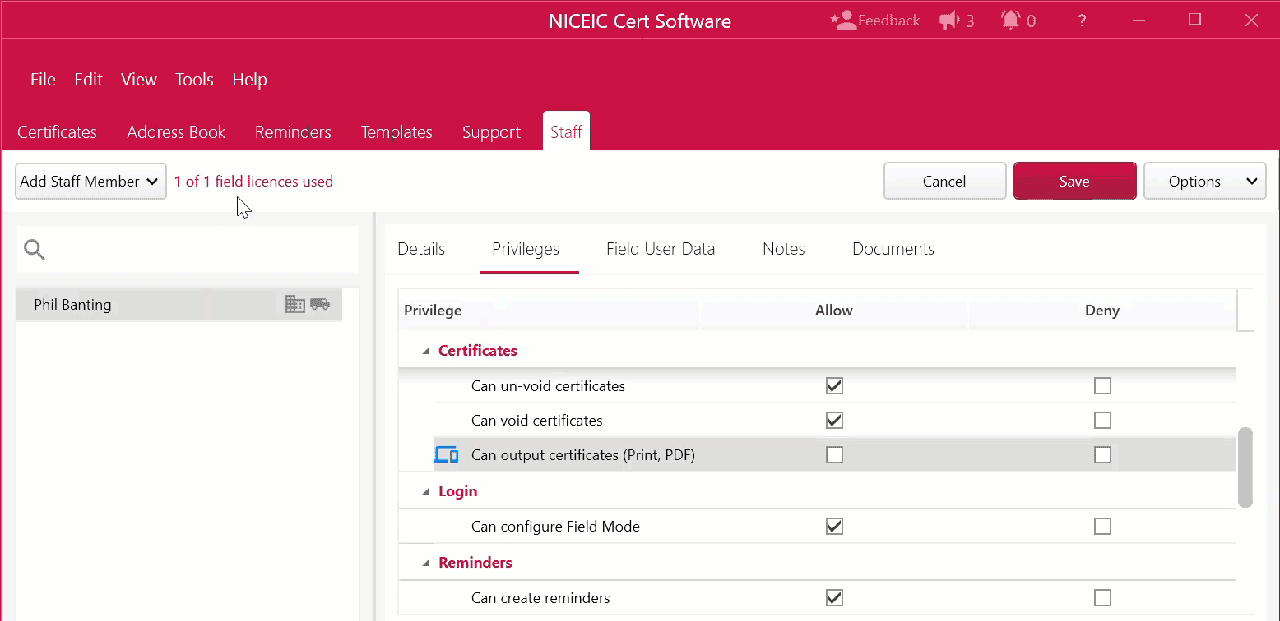Tick Allow for Can output certificates
This screenshot has height=621, width=1280.
834,455
